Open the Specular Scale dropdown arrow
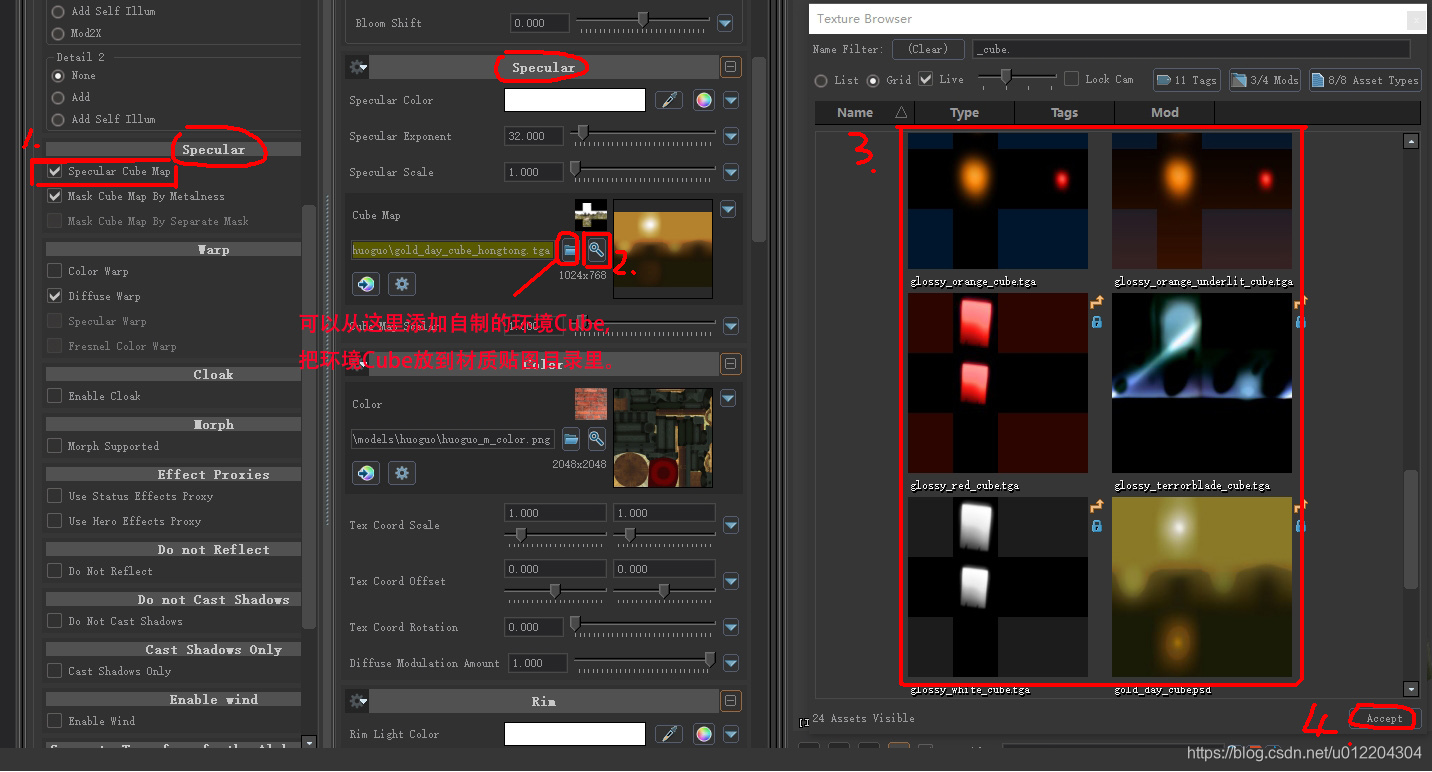The width and height of the screenshot is (1432, 772). click(x=731, y=172)
